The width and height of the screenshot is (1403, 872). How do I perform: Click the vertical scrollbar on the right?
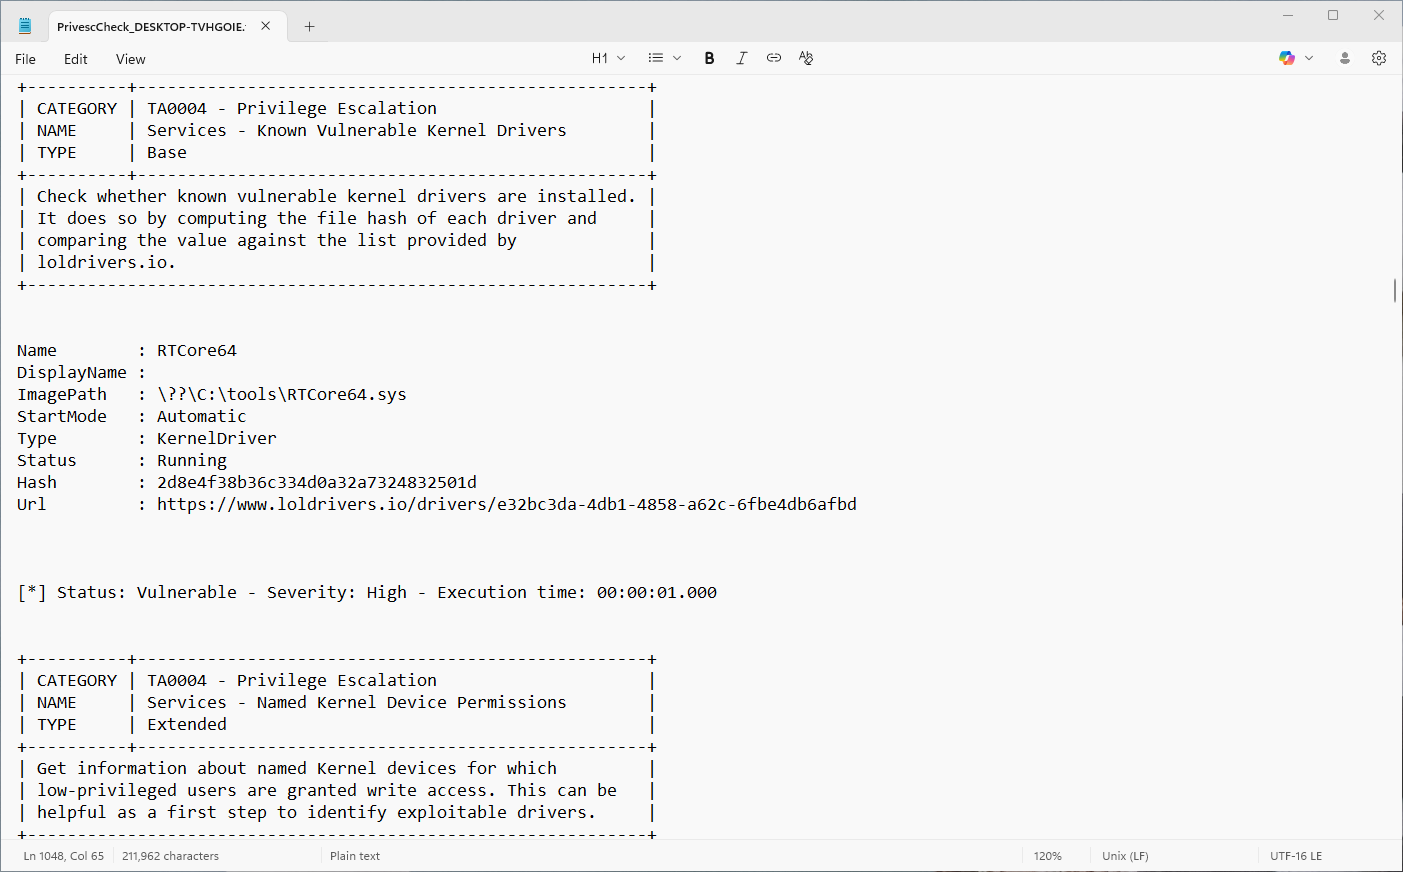(1394, 290)
